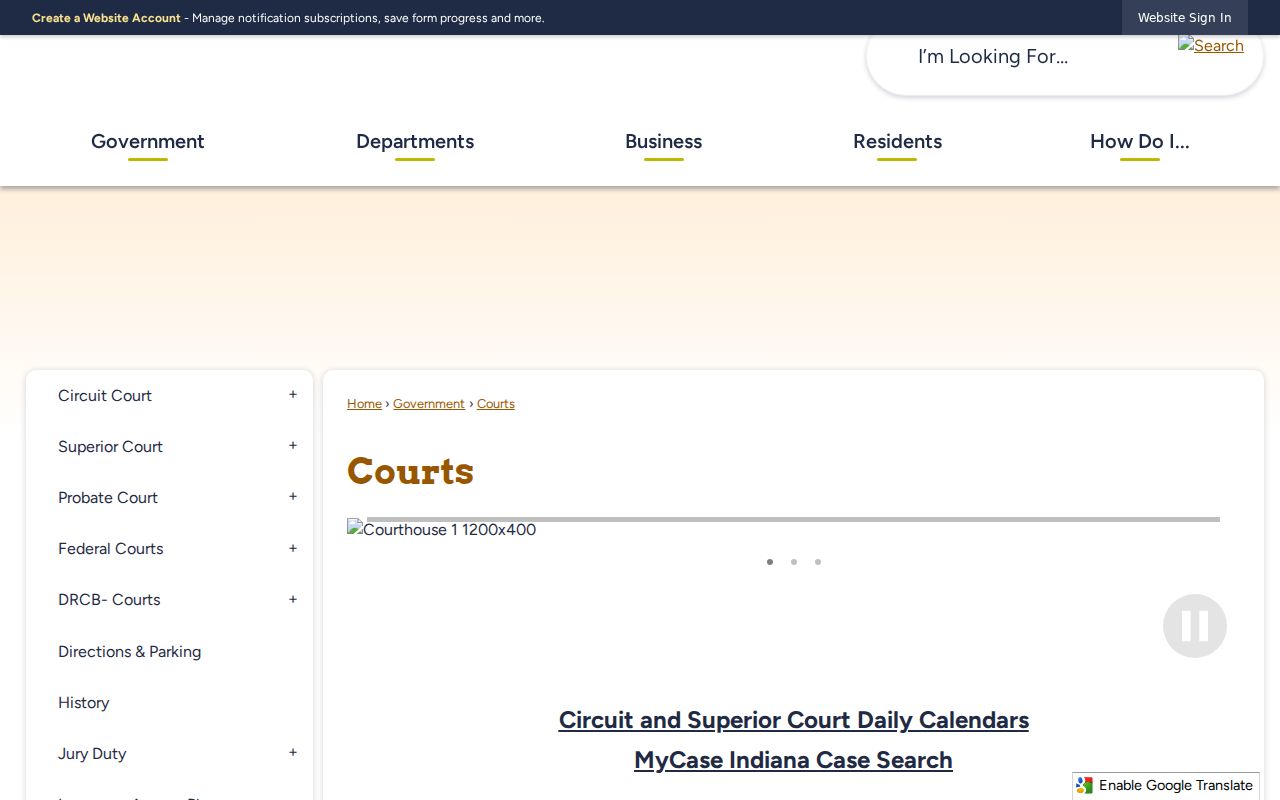The image size is (1280, 800).
Task: Open Circuit Court sidebar link
Action: (x=105, y=396)
